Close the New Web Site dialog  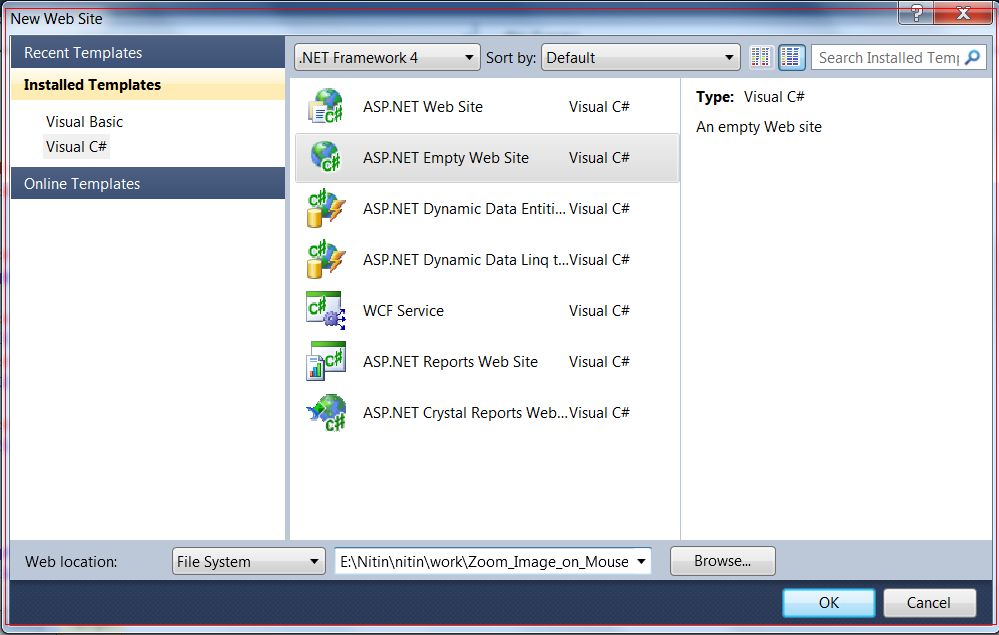(963, 13)
